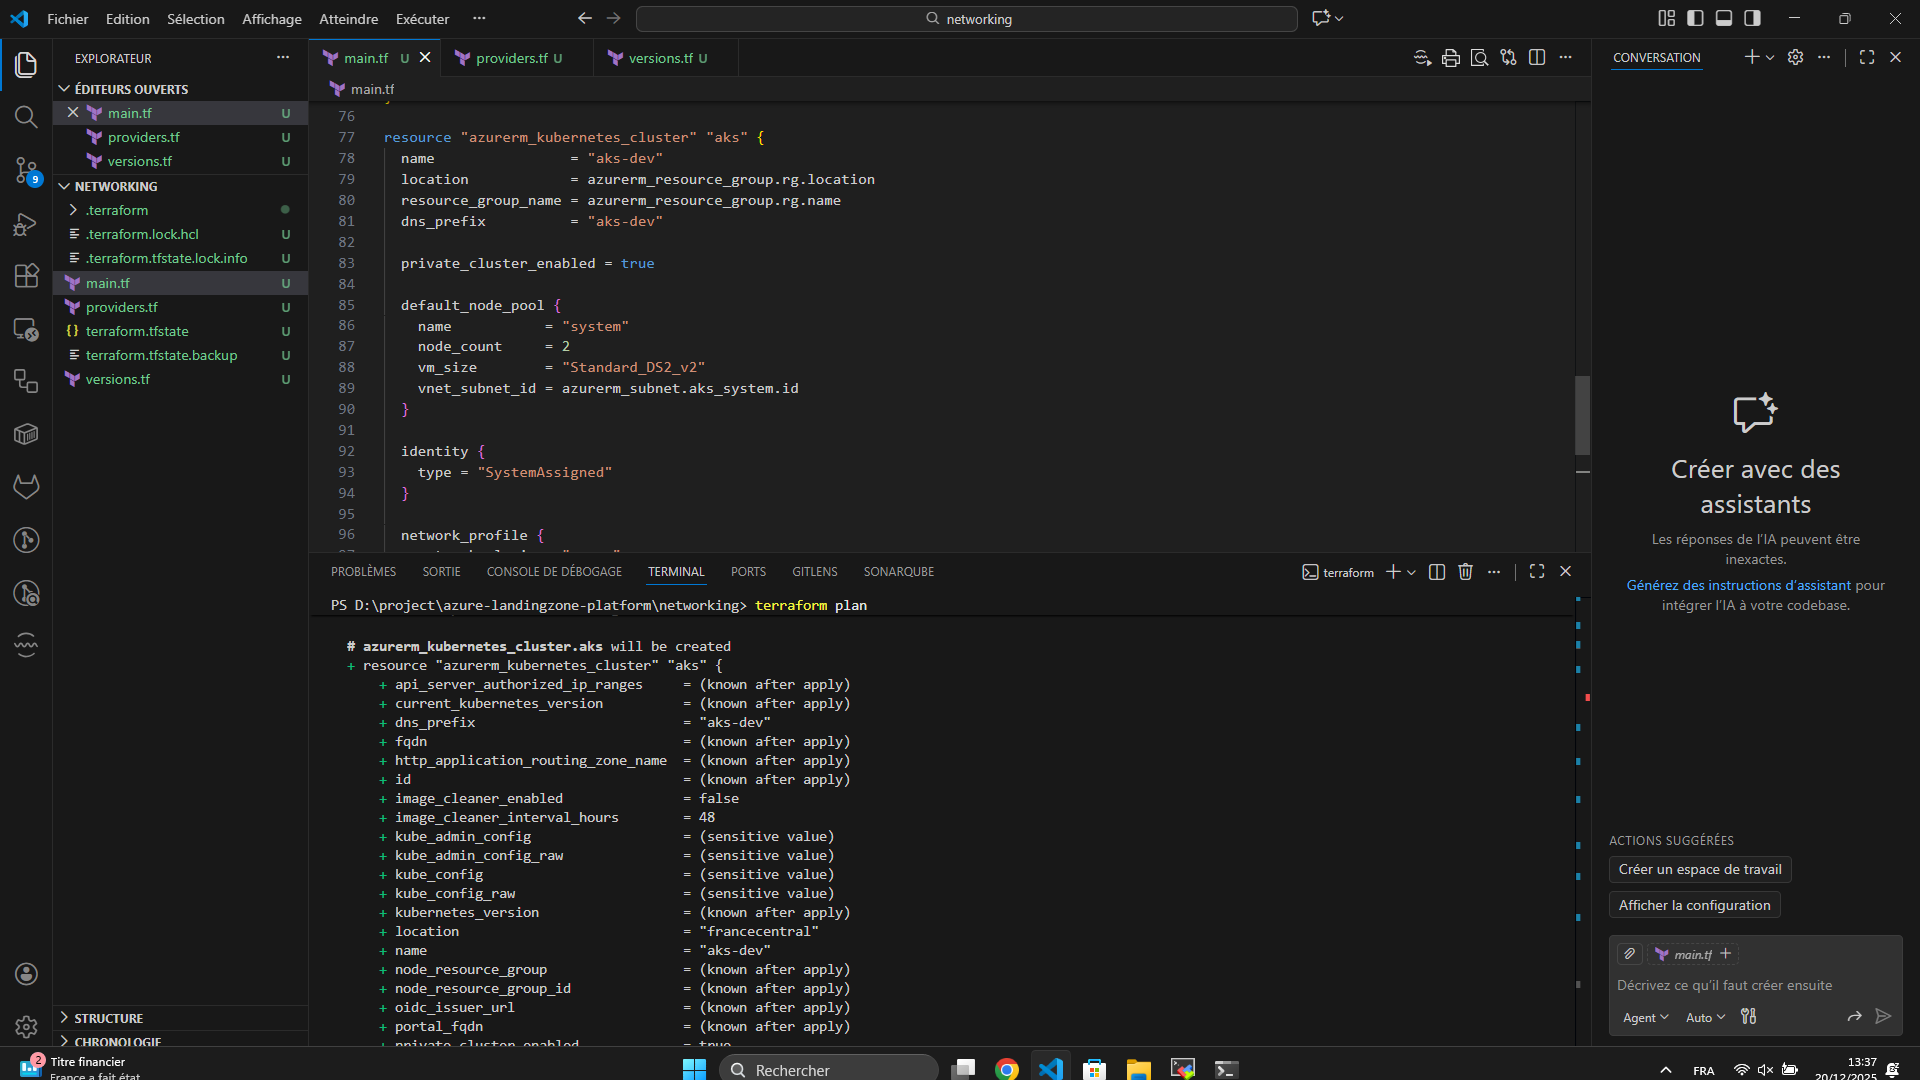Toggle primary sidebar visibility in title bar

tap(1695, 18)
